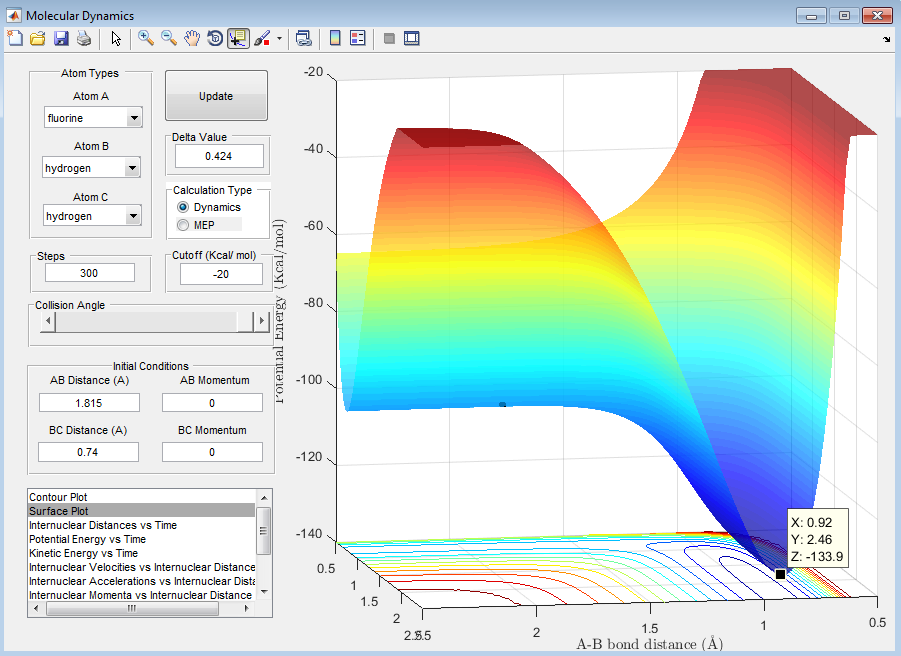
Task: Click the AB Distance input field
Action: tap(89, 402)
